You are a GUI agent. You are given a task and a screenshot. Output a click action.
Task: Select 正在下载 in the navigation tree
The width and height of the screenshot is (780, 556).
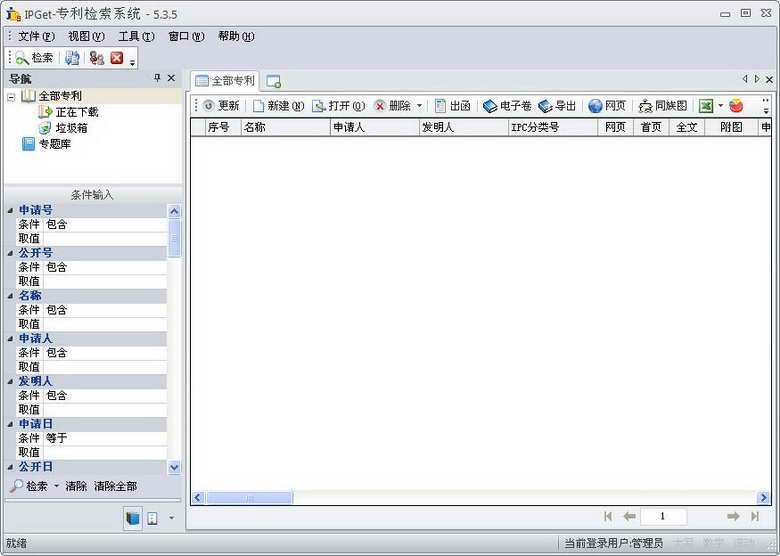click(77, 112)
